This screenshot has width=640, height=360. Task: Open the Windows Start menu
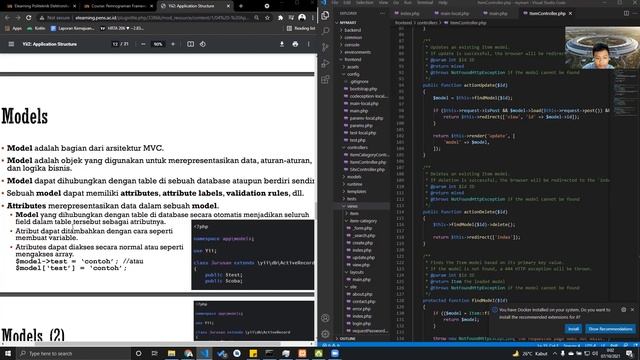[8, 353]
